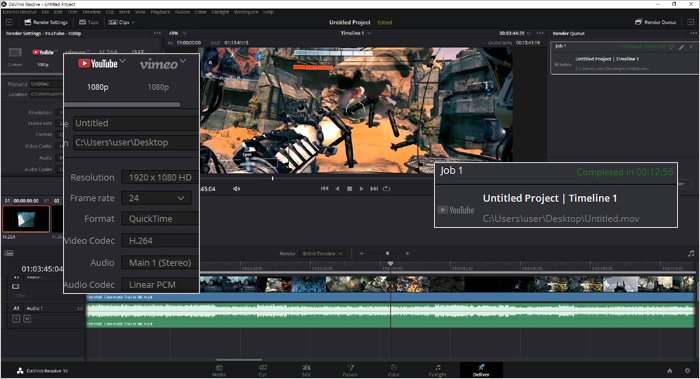Open the Mark menu
Screen dimensions: 700x379
(x=125, y=12)
